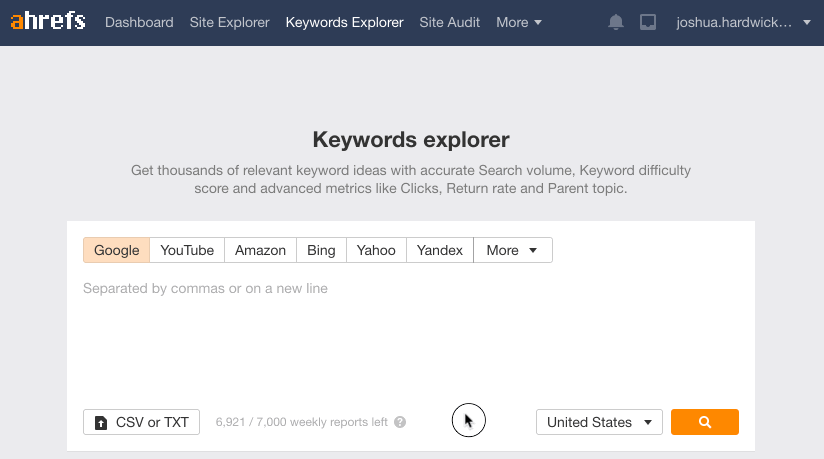
Task: Click the help question mark icon
Action: [x=400, y=422]
